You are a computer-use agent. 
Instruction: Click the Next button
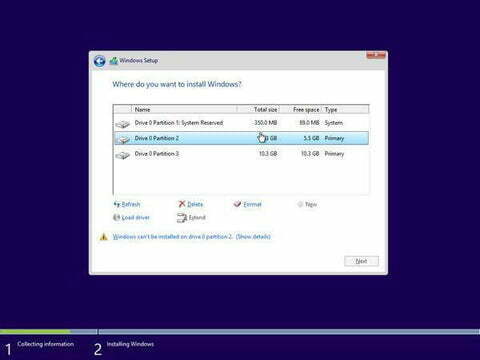(x=361, y=261)
